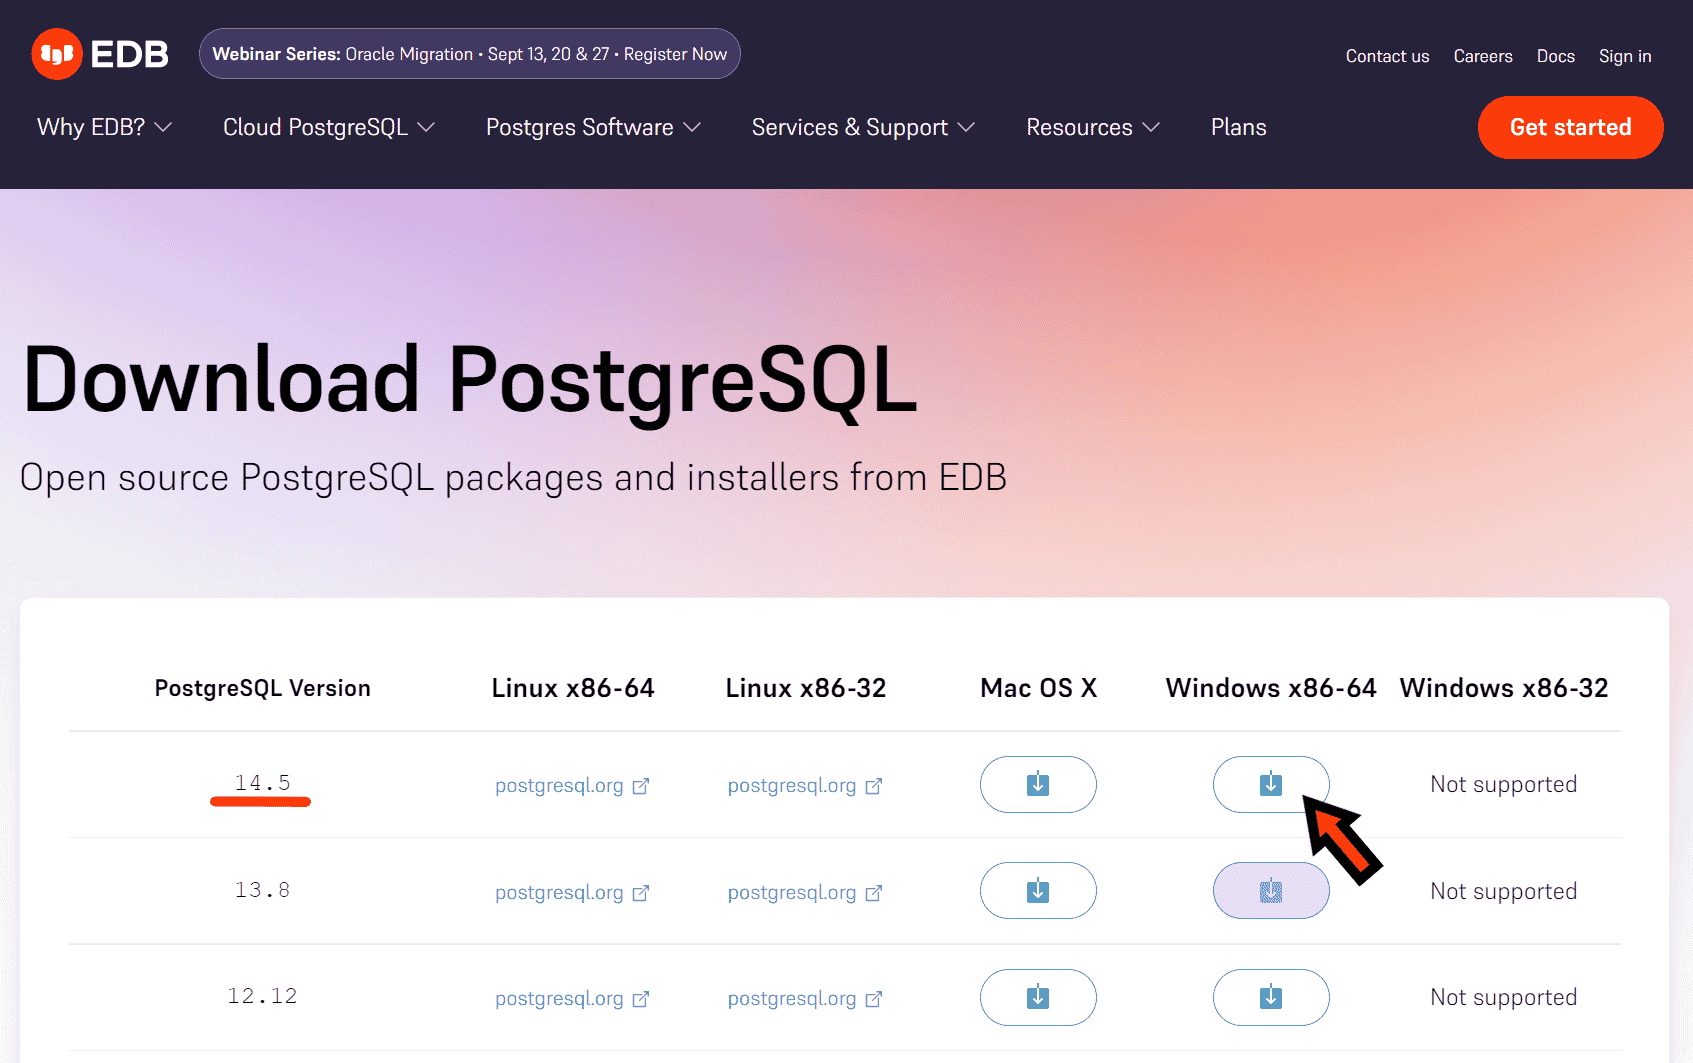The width and height of the screenshot is (1693, 1063).
Task: Download PostgreSQL 13.8 for Mac OS X
Action: [1038, 890]
